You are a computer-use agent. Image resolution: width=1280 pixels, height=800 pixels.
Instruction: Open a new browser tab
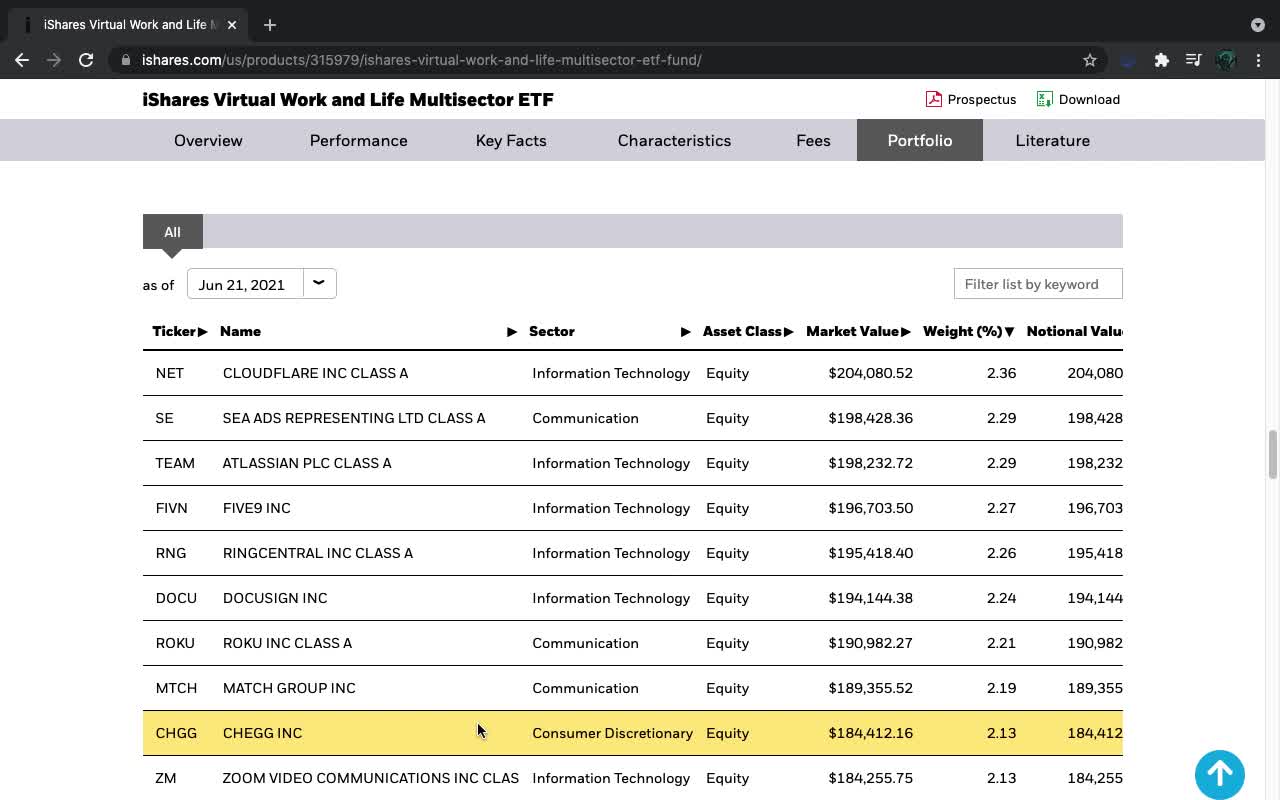(x=270, y=24)
